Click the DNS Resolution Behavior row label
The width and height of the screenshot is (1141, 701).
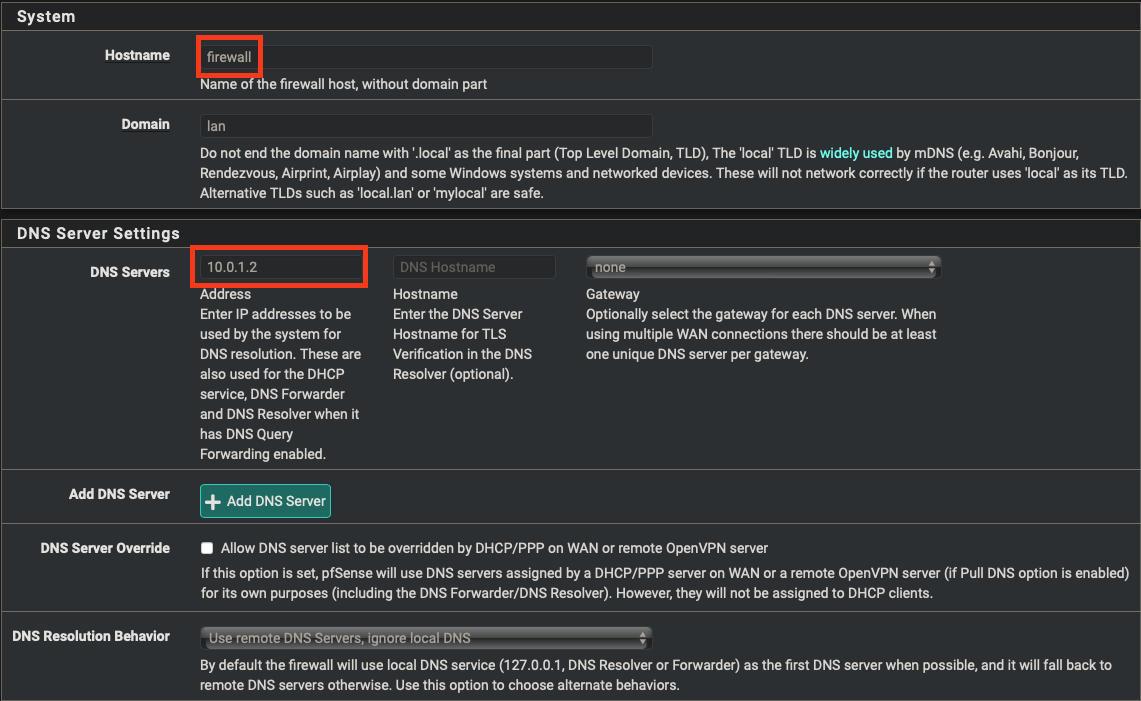91,636
